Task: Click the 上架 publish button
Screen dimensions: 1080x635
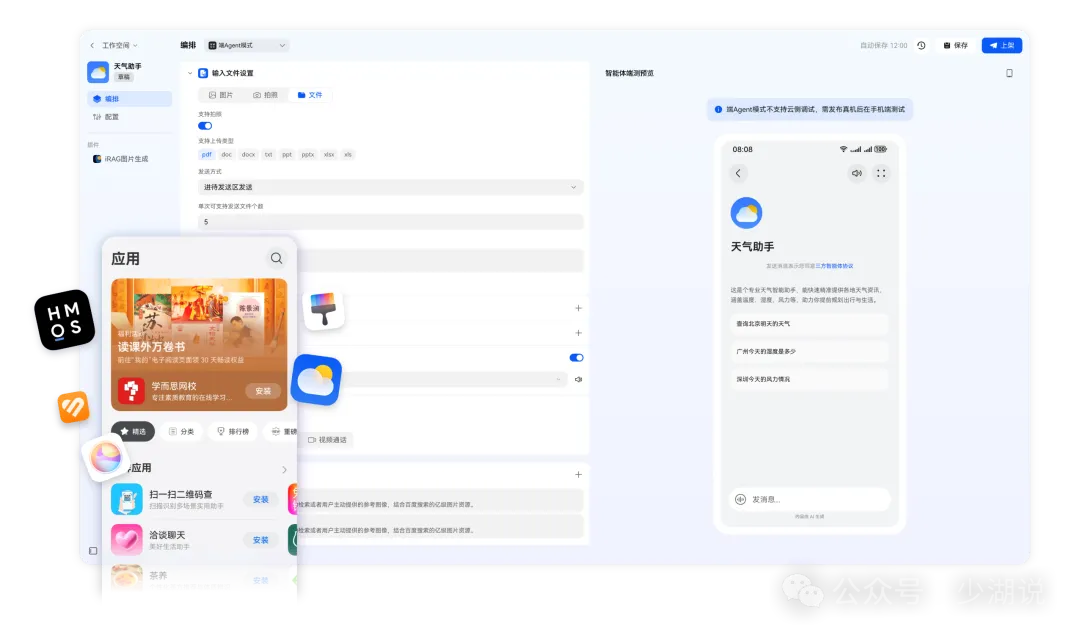Action: click(1002, 45)
